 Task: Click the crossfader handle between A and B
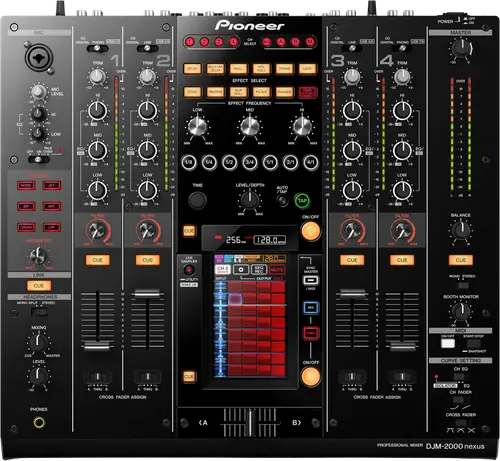[x=250, y=423]
